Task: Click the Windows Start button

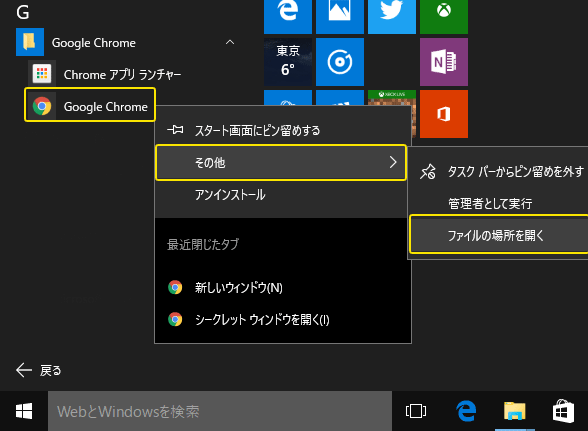Action: pos(24,411)
